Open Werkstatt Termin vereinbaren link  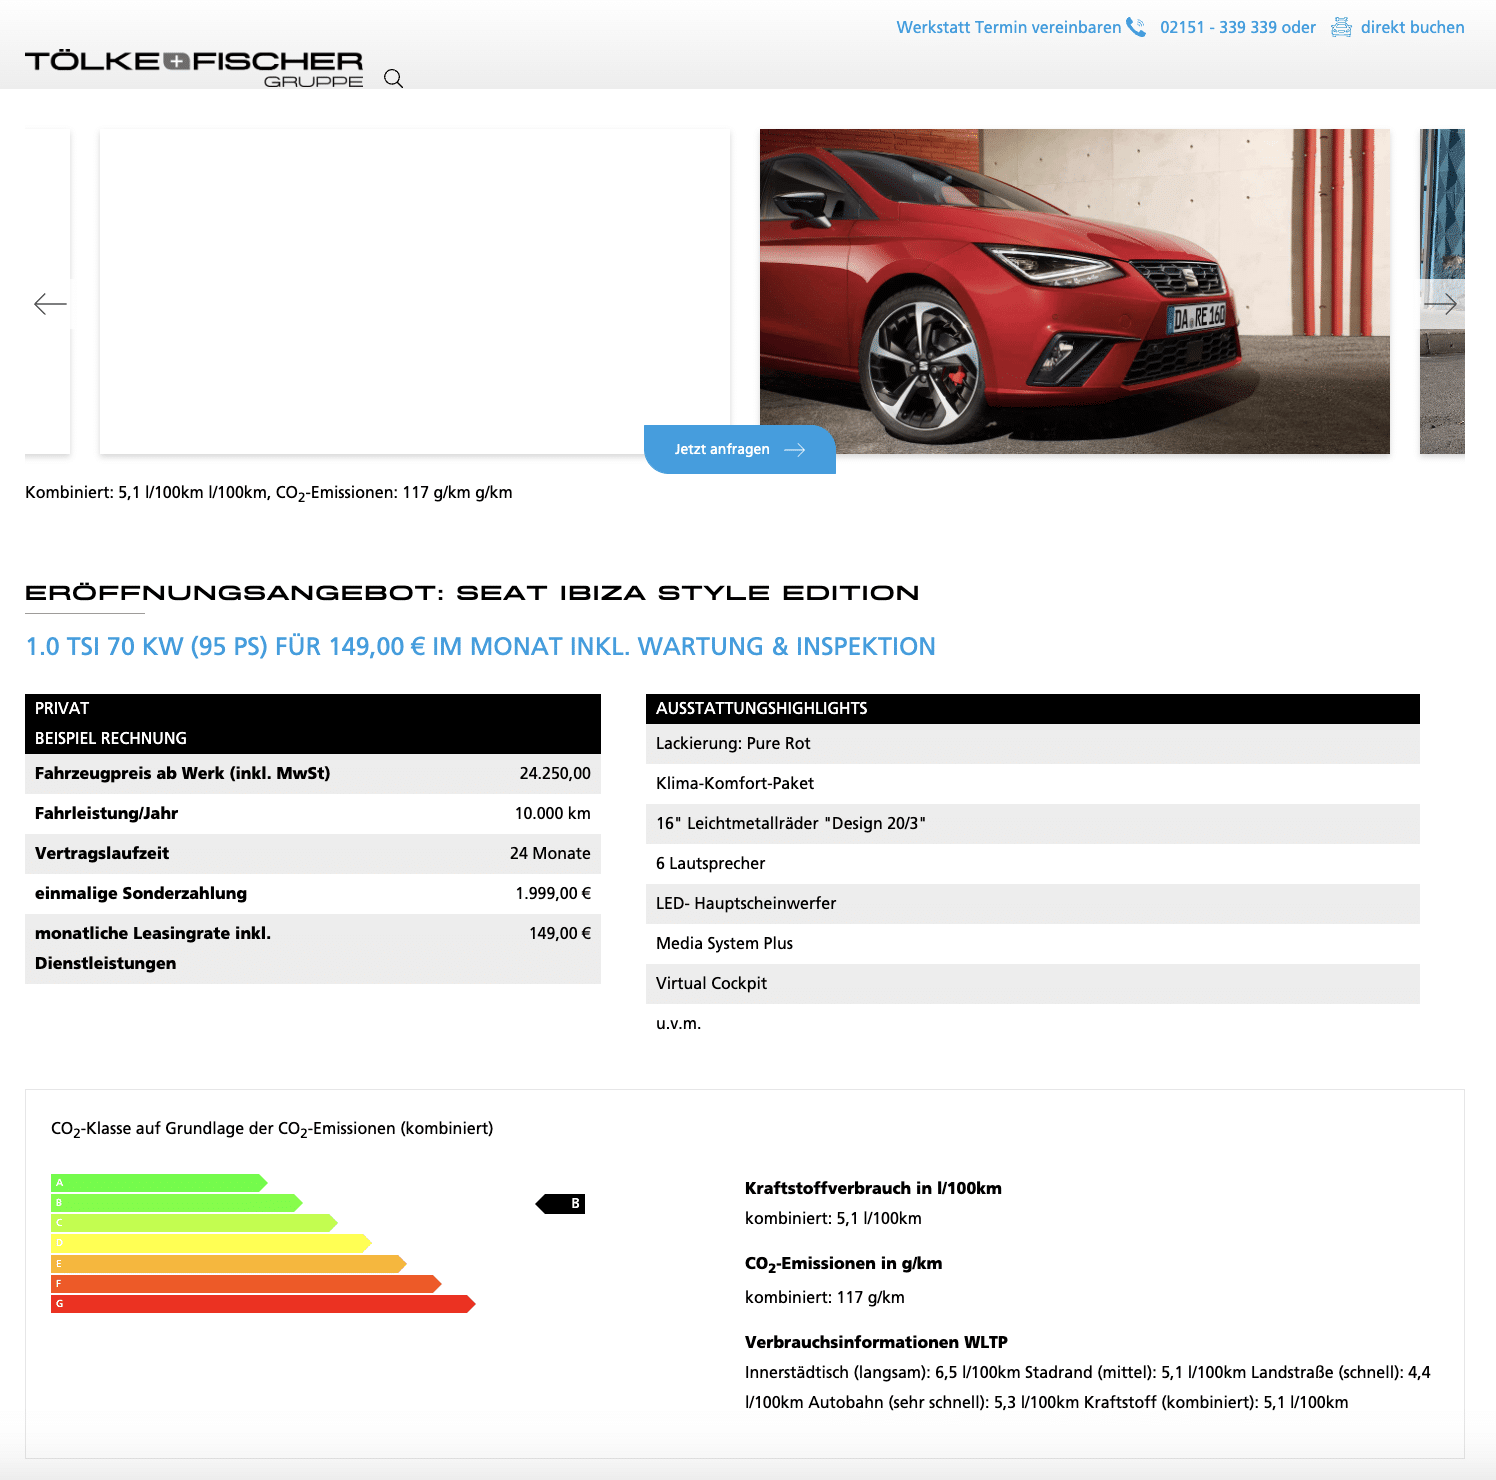pyautogui.click(x=1009, y=27)
